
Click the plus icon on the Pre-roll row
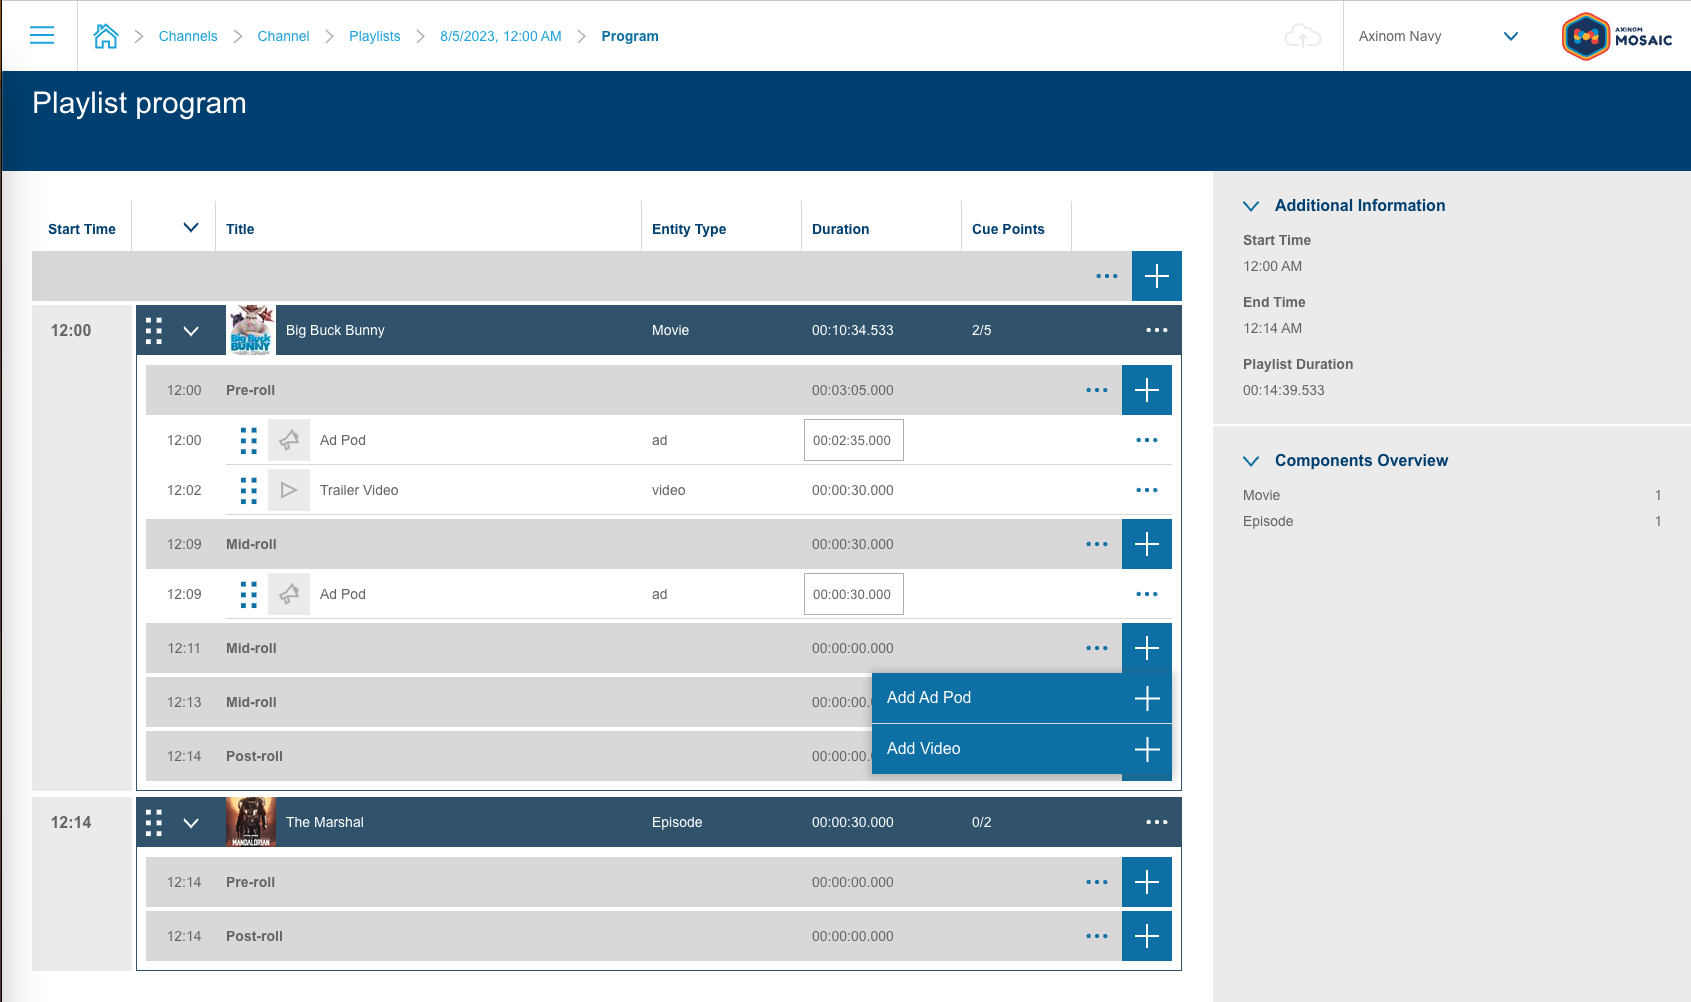coord(1146,390)
